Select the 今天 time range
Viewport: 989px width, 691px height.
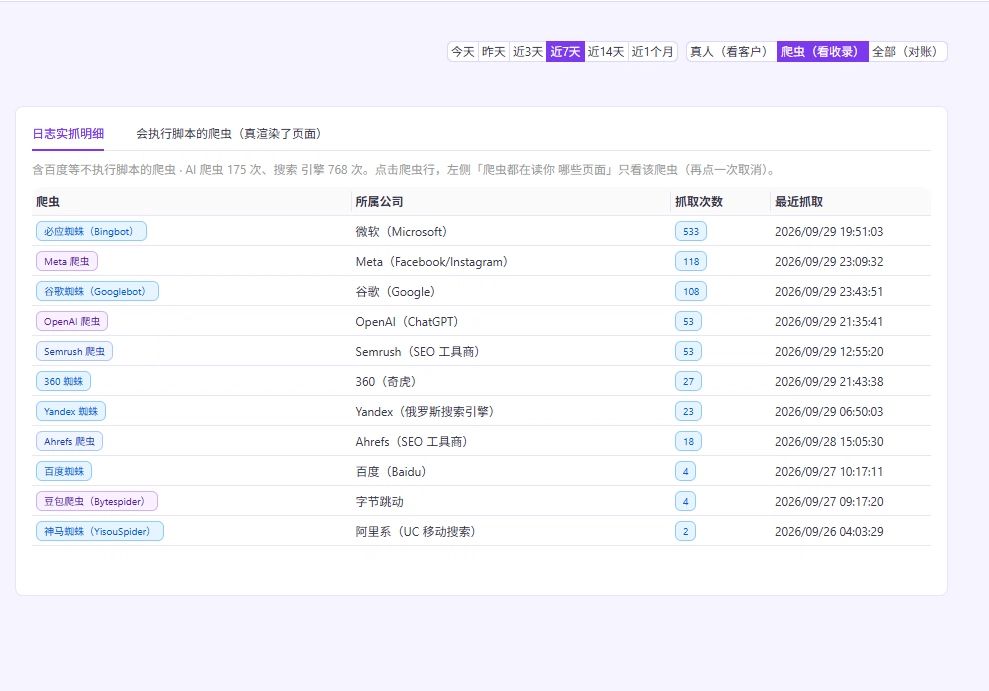(x=462, y=52)
